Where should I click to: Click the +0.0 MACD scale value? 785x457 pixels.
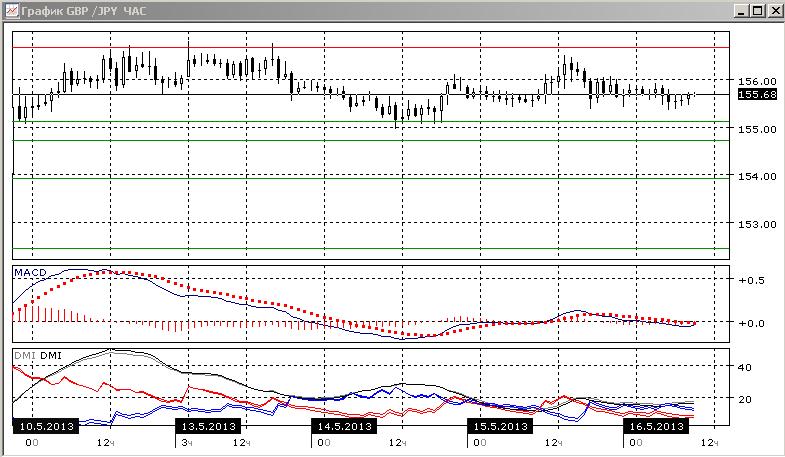751,323
